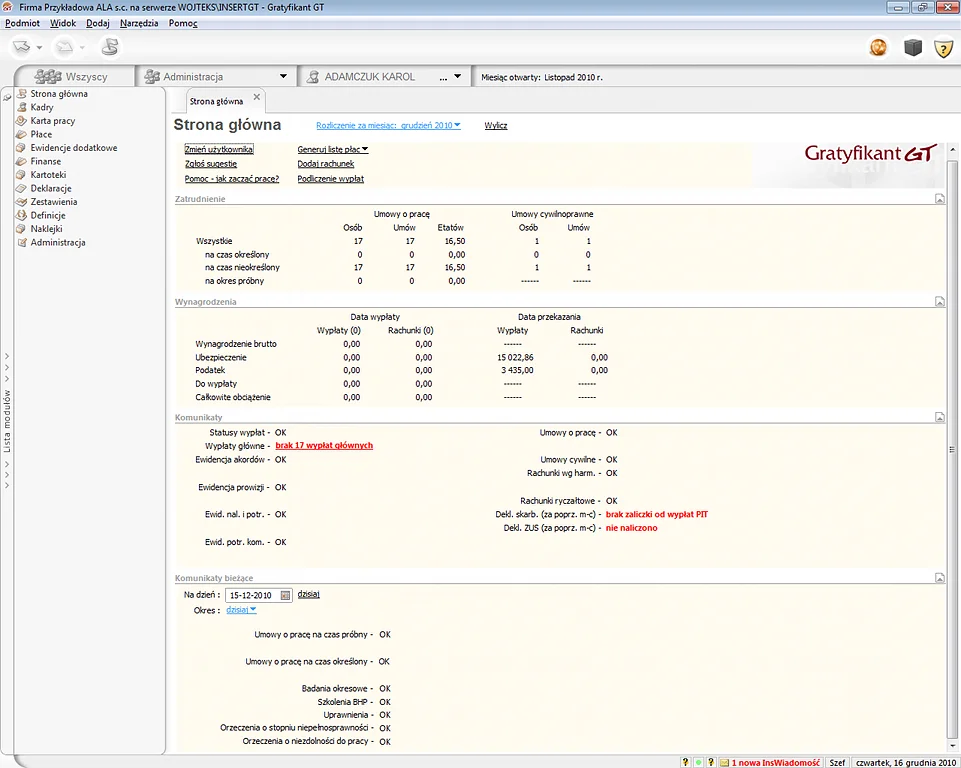Open the calendar picker next to date field
Viewport: 961px width, 768px height.
tap(286, 595)
